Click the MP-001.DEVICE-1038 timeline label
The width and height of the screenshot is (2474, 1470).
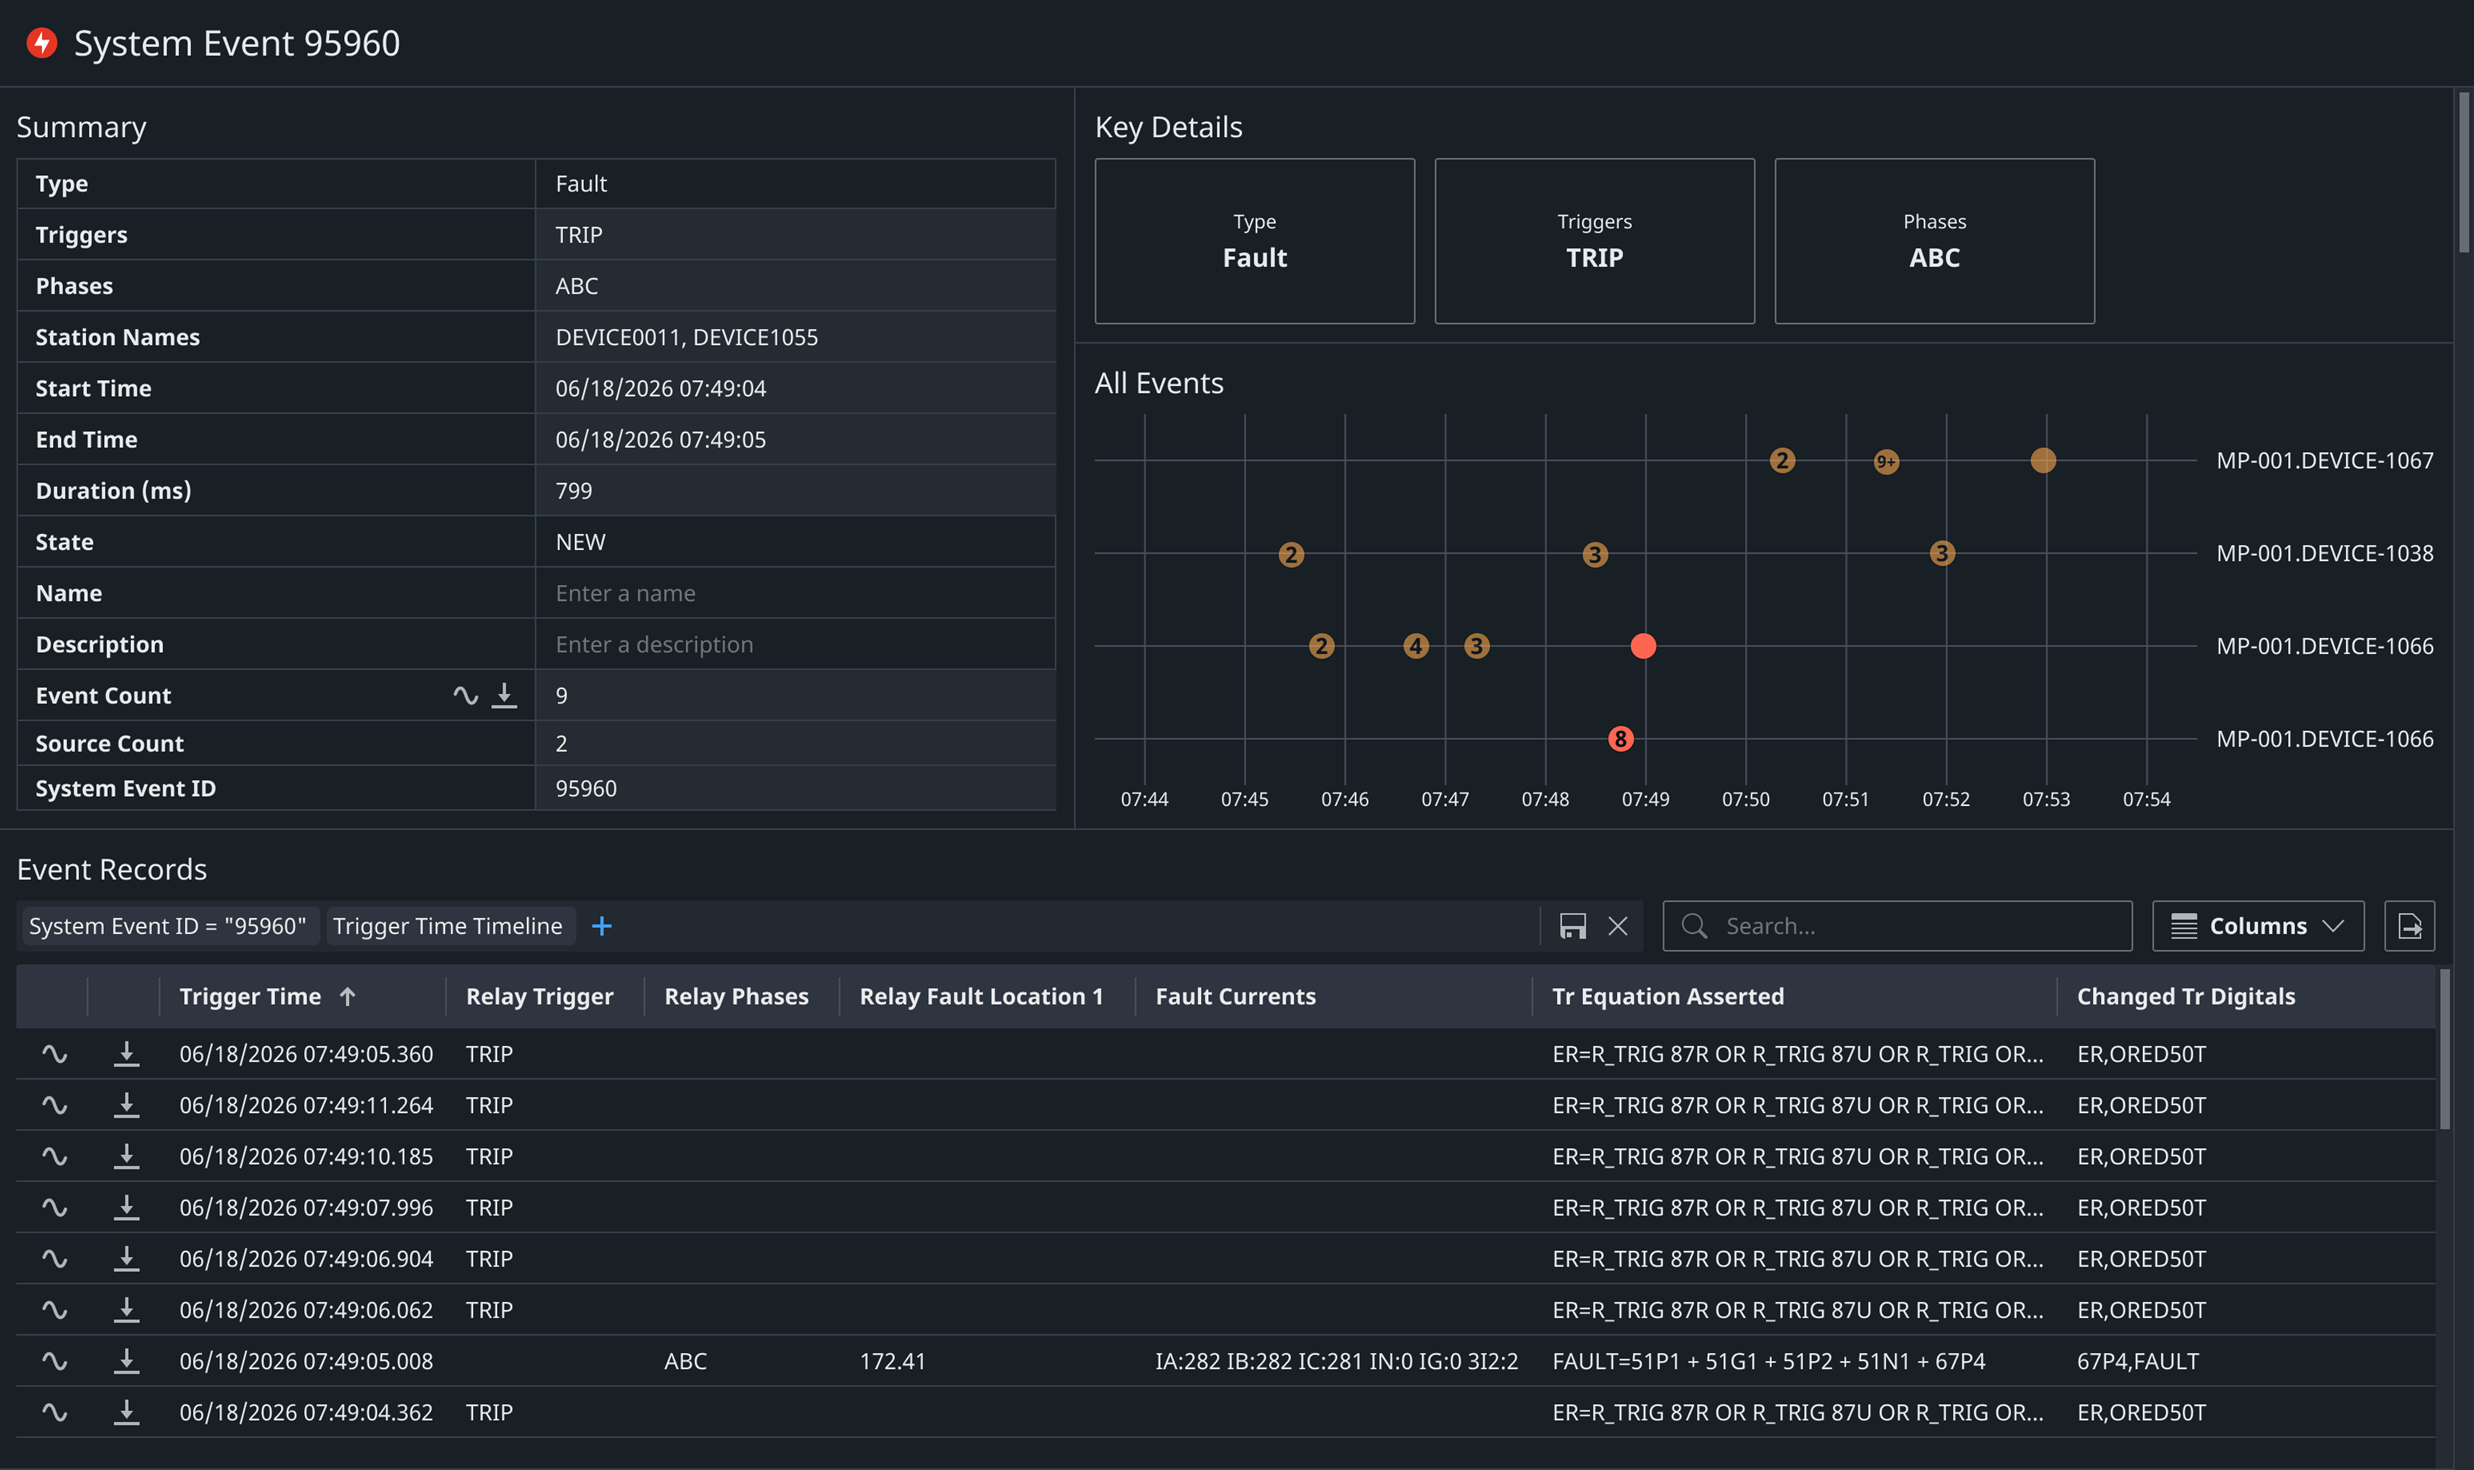pyautogui.click(x=2325, y=553)
